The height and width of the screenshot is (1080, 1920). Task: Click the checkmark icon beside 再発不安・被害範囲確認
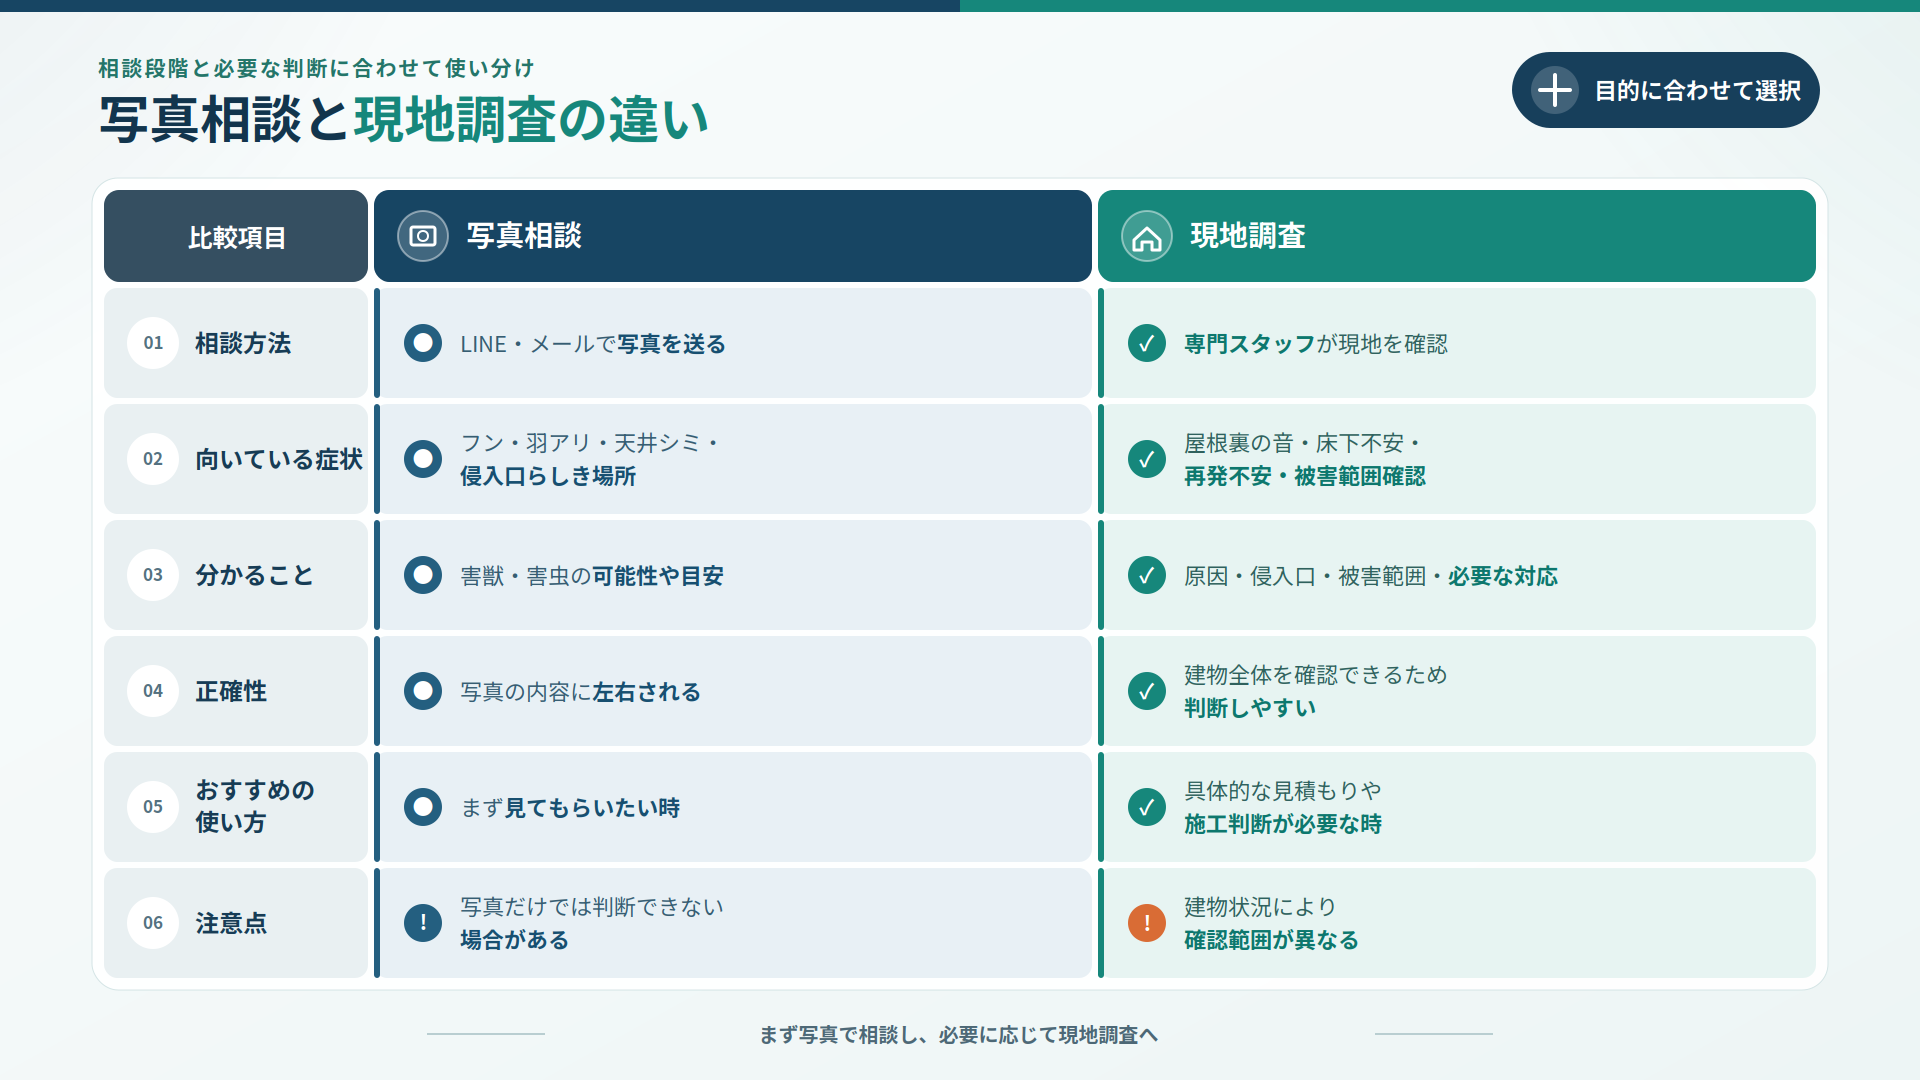point(1147,459)
